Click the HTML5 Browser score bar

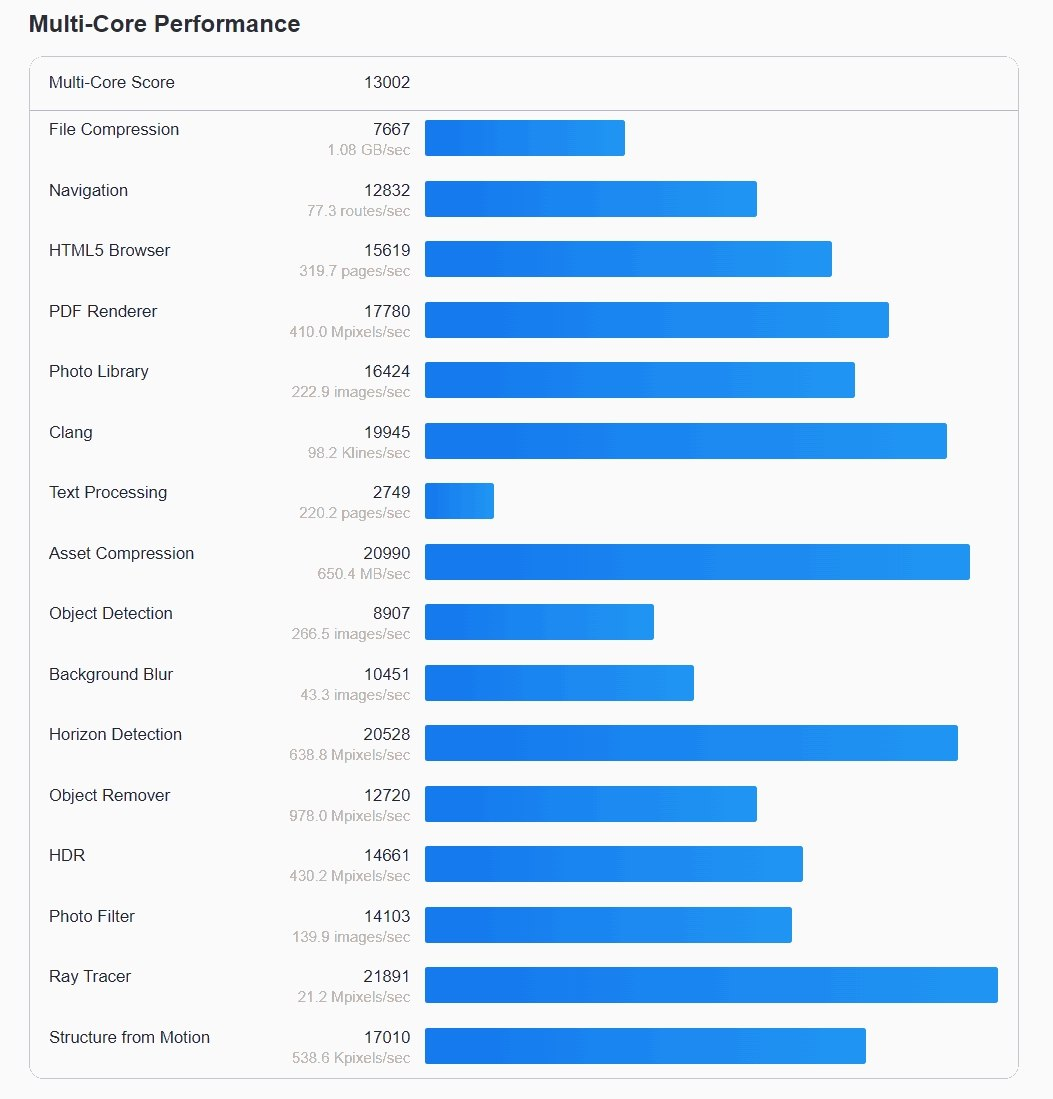point(628,259)
